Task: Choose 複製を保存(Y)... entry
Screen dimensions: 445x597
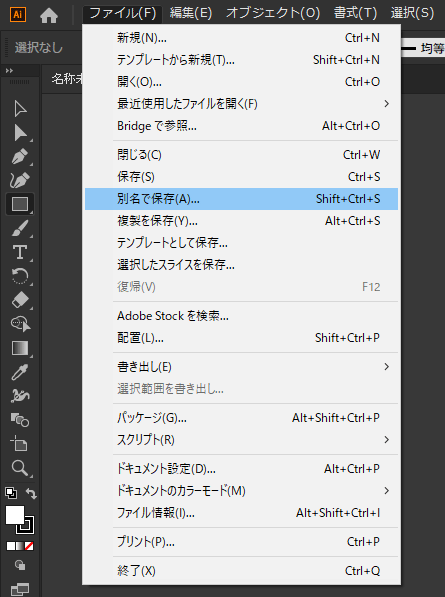Action: coord(241,221)
